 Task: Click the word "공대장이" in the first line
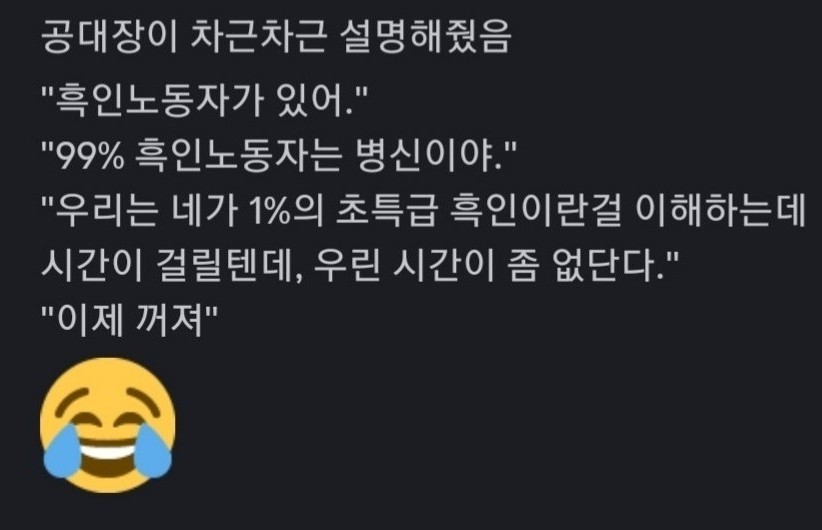(x=109, y=38)
